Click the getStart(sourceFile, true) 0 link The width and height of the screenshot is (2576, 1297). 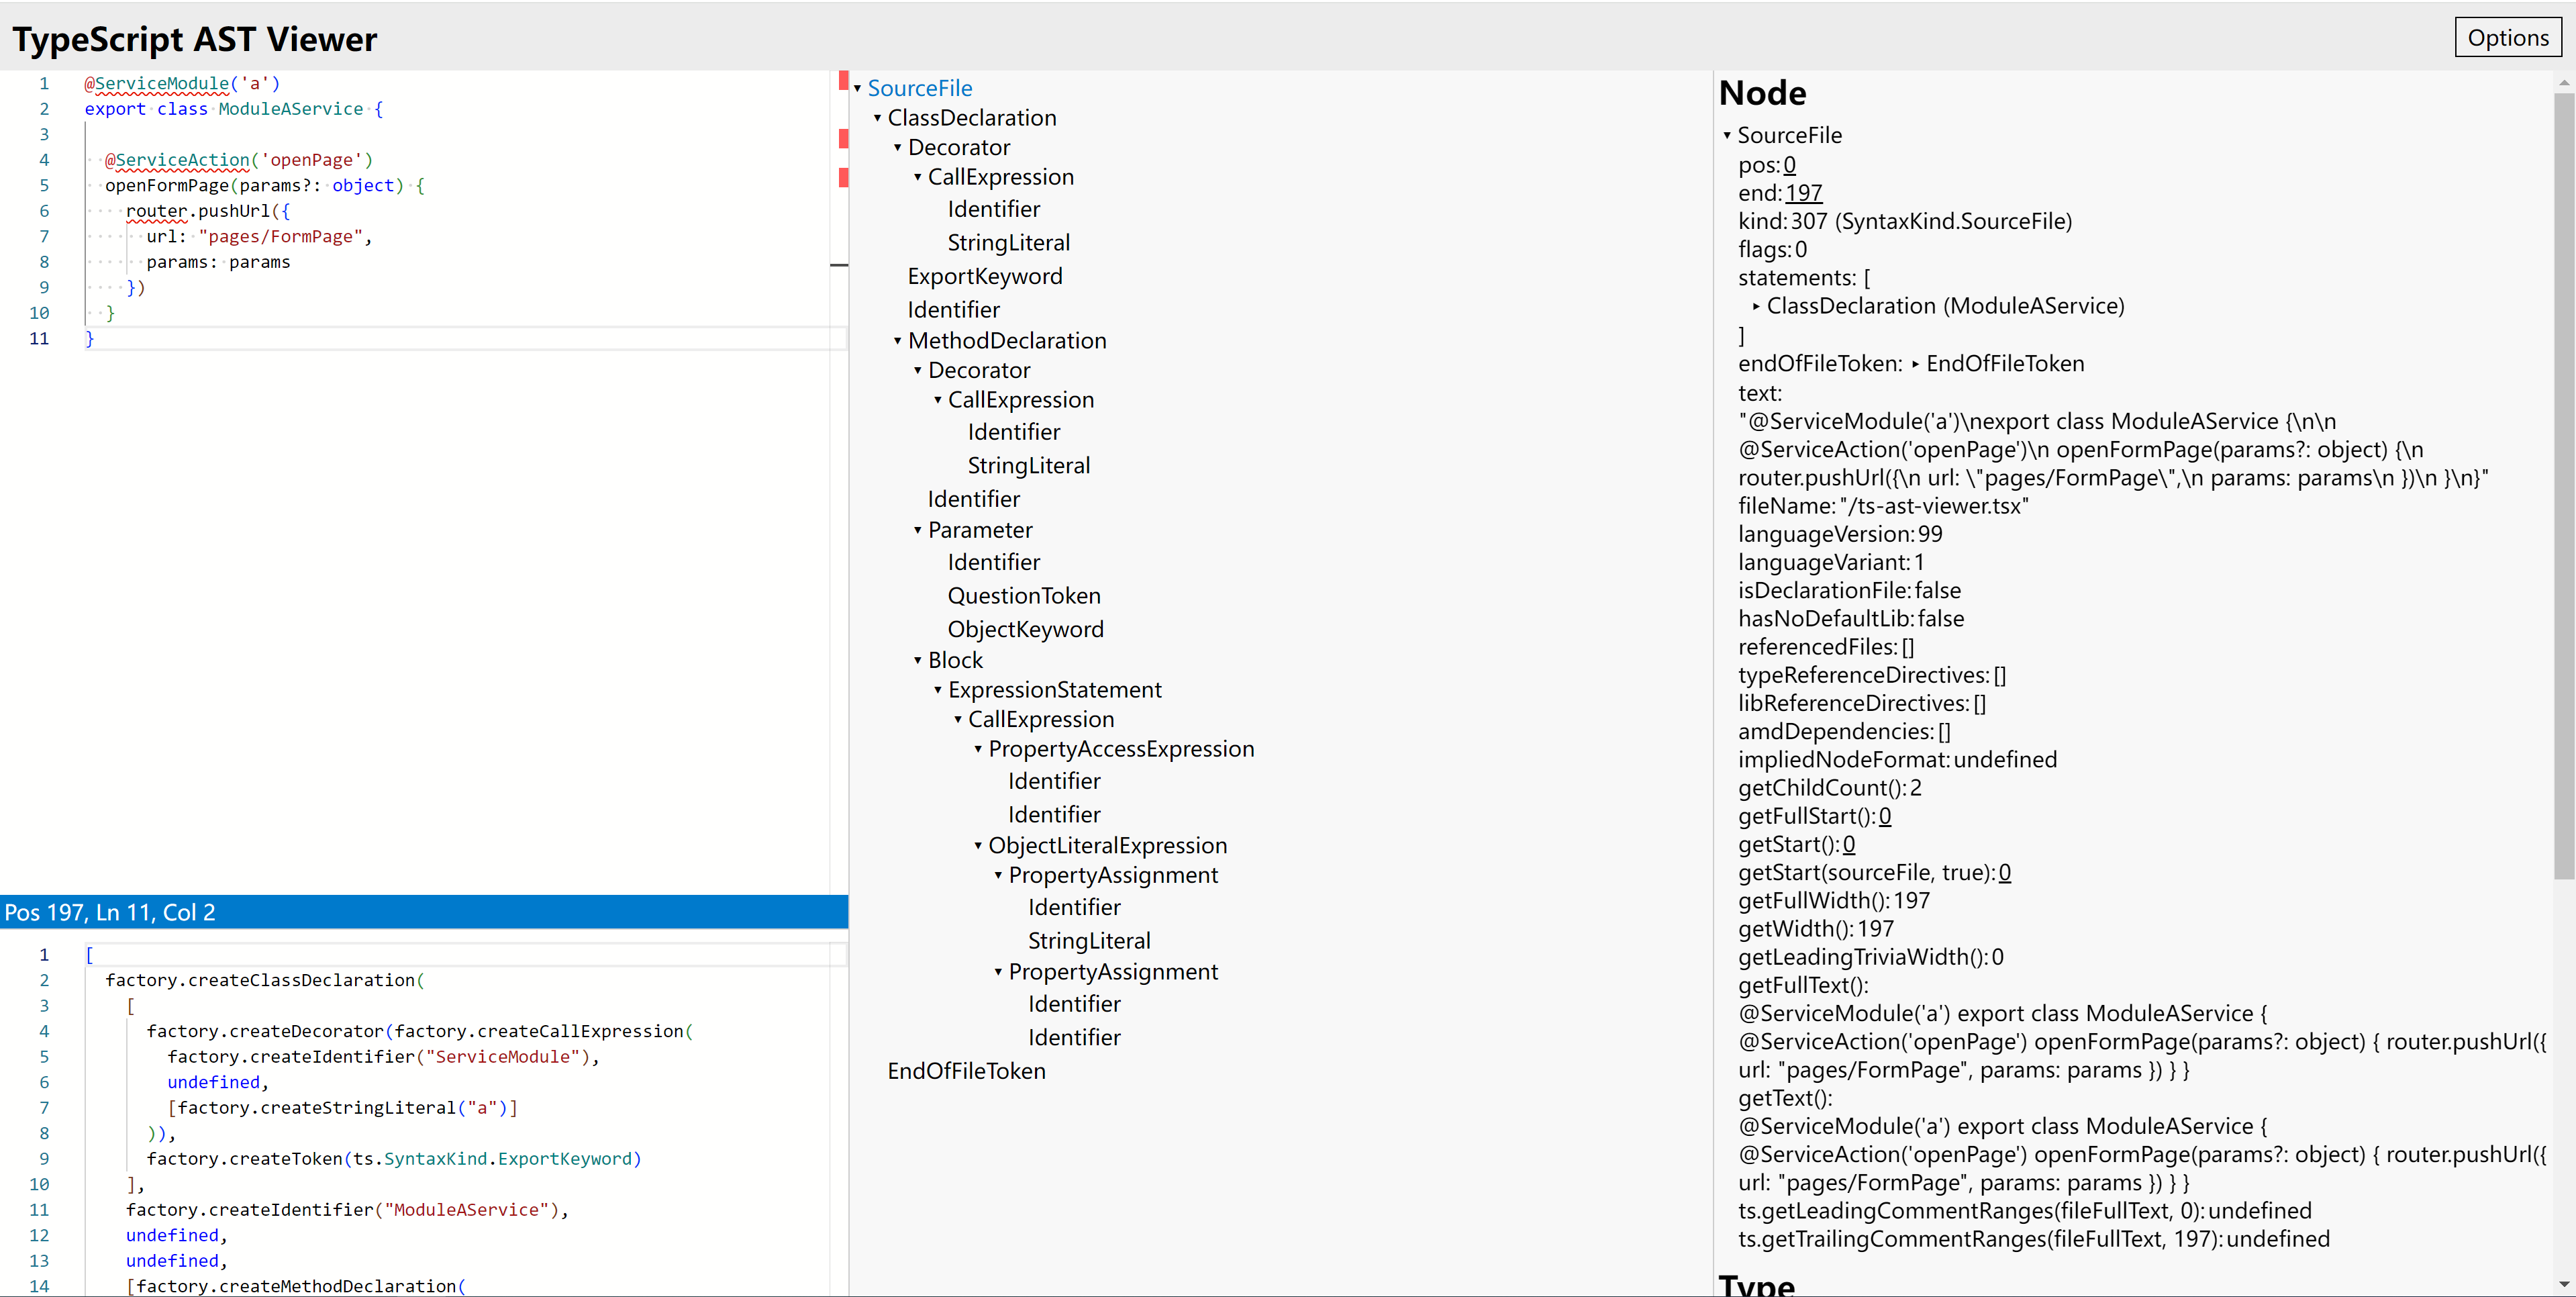2004,873
